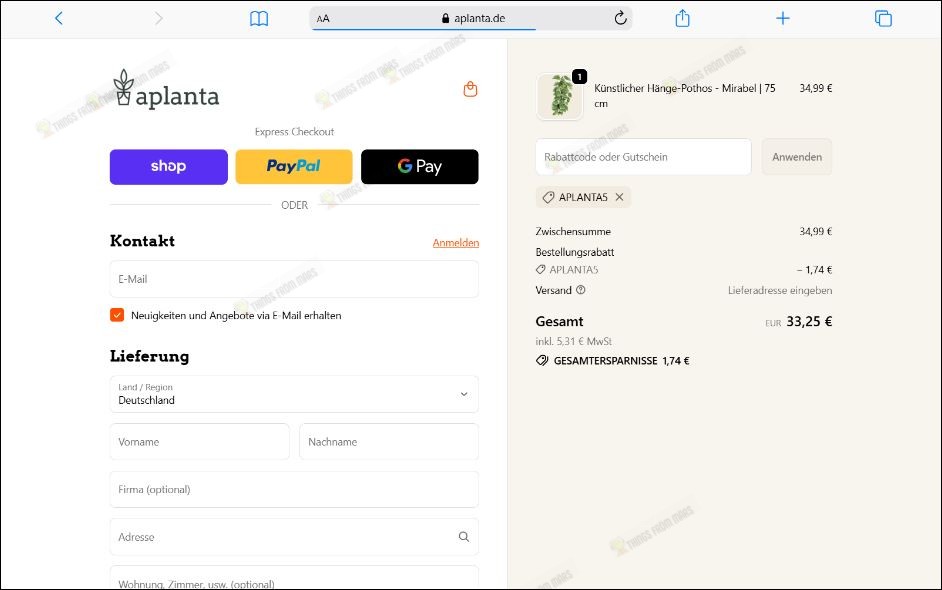
Task: Click the E-Mail input field
Action: pyautogui.click(x=293, y=279)
